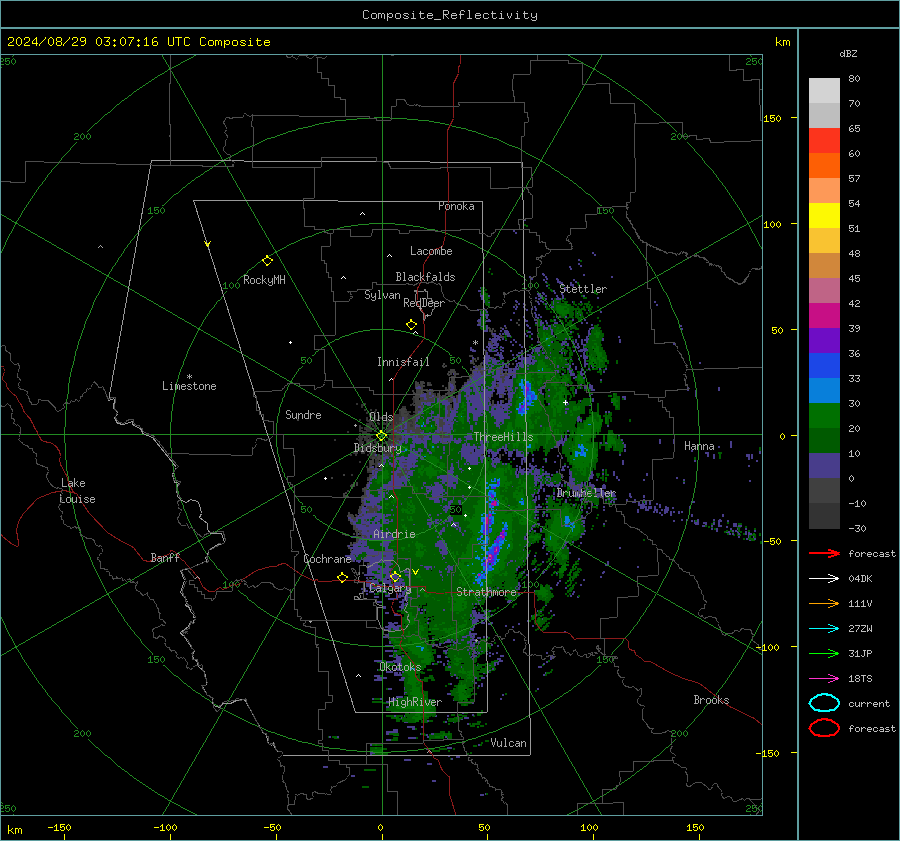This screenshot has width=900, height=841.
Task: Select the purple 10 dBZ color swatch
Action: click(824, 465)
